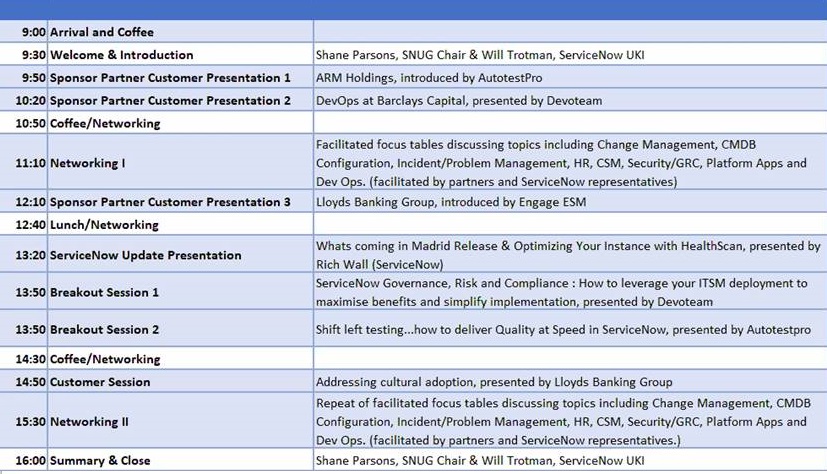This screenshot has width=827, height=474.
Task: Select the 16:00 time cell
Action: point(24,460)
